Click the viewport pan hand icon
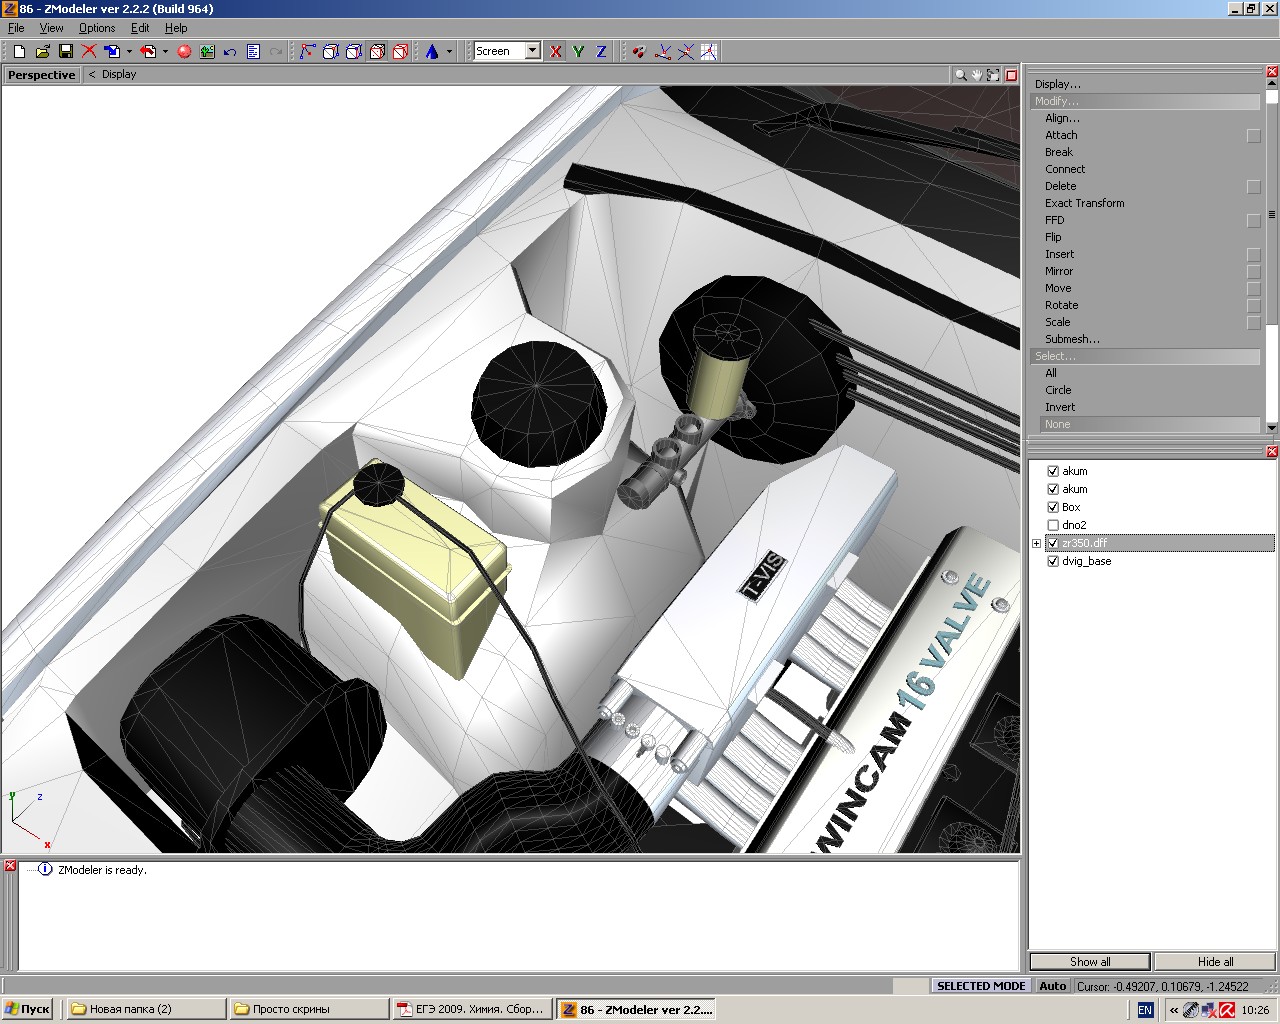The image size is (1280, 1024). [x=976, y=75]
